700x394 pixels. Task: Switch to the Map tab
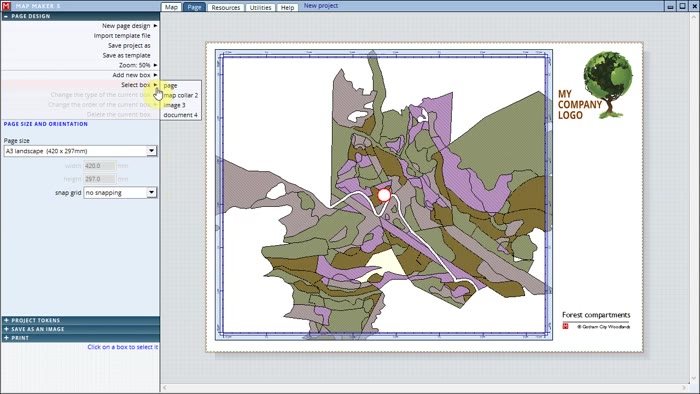(x=171, y=7)
